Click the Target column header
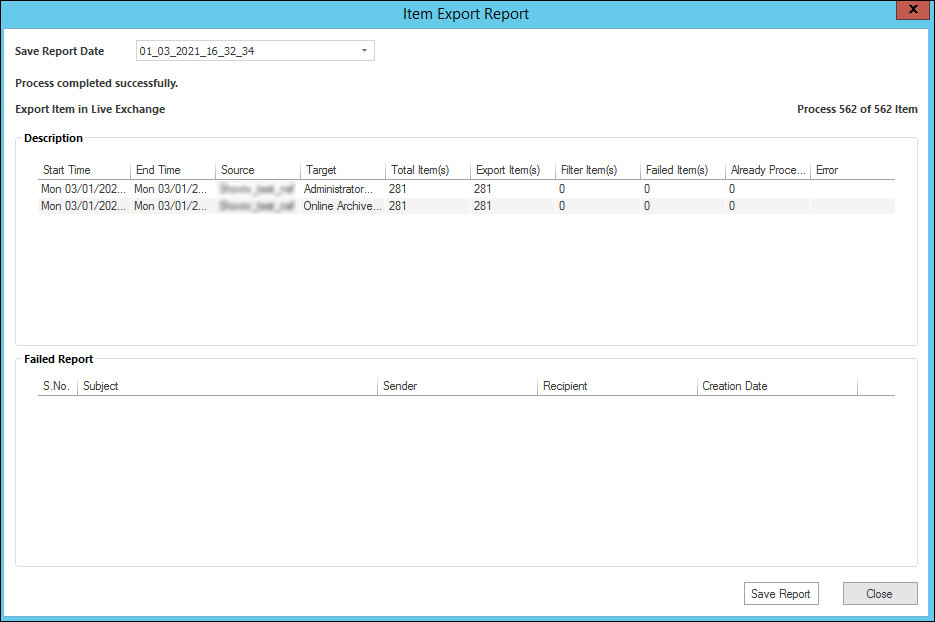The height and width of the screenshot is (622, 935). [x=343, y=170]
